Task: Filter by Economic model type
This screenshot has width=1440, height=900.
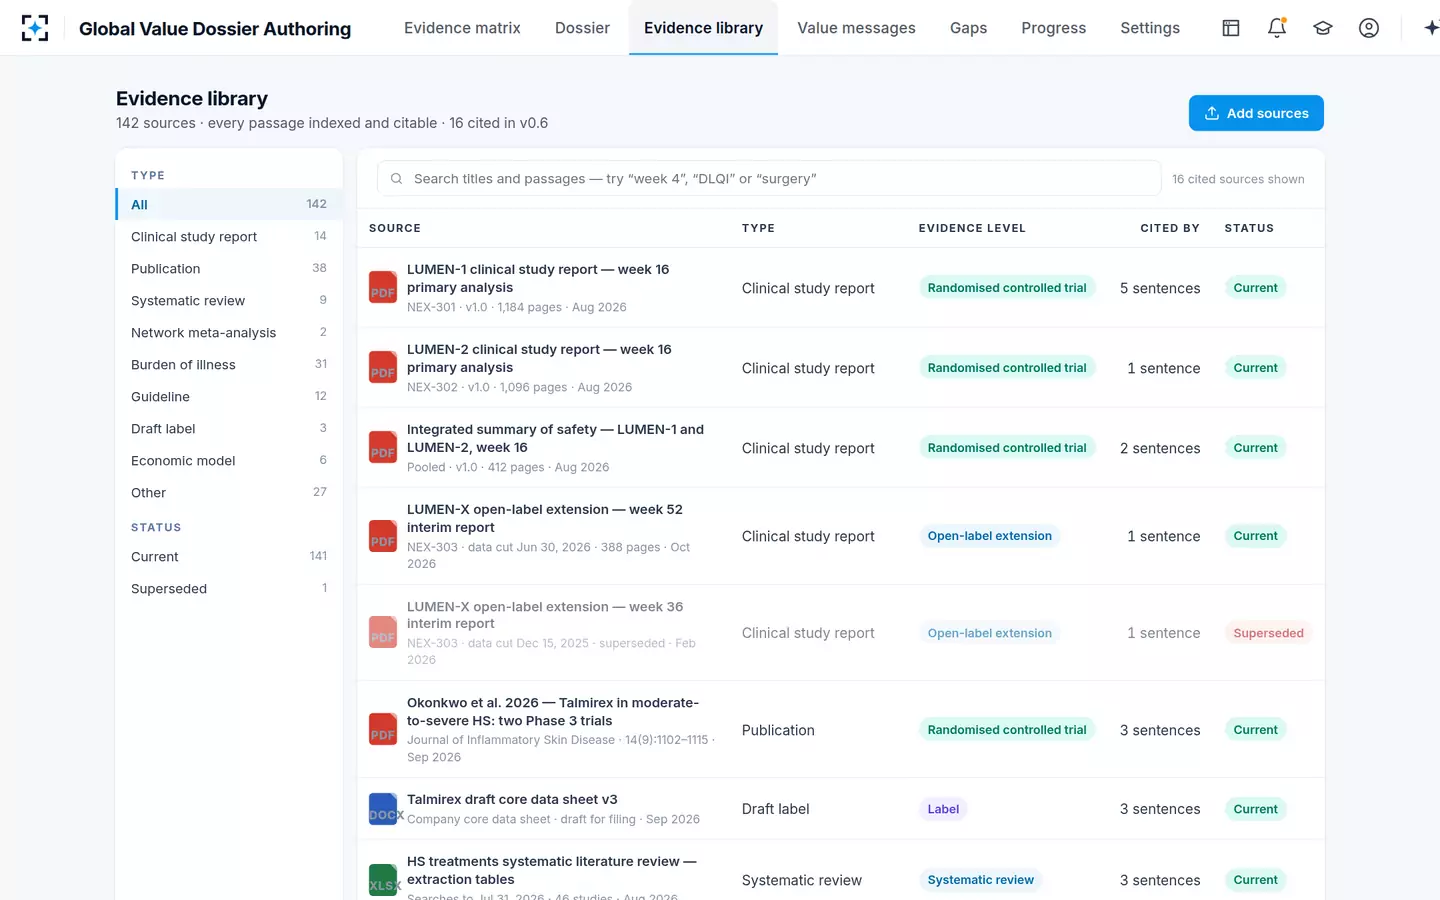Action: pyautogui.click(x=229, y=460)
